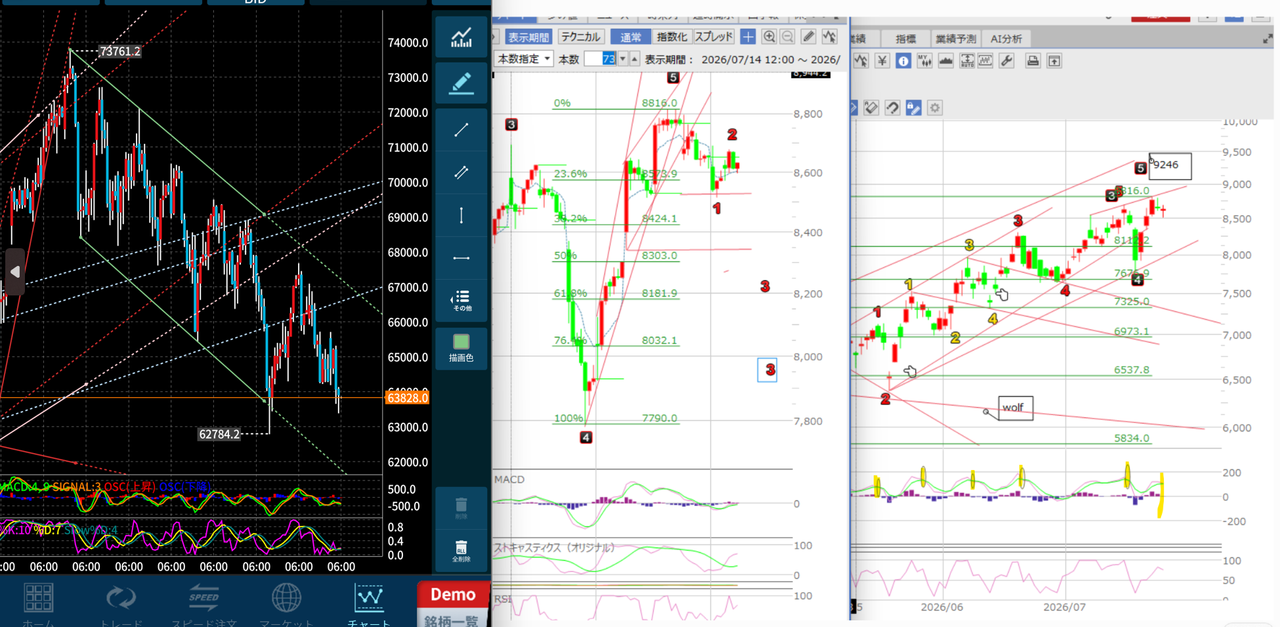
Task: Select the 9246 price label on the right chart
Action: 1170,166
